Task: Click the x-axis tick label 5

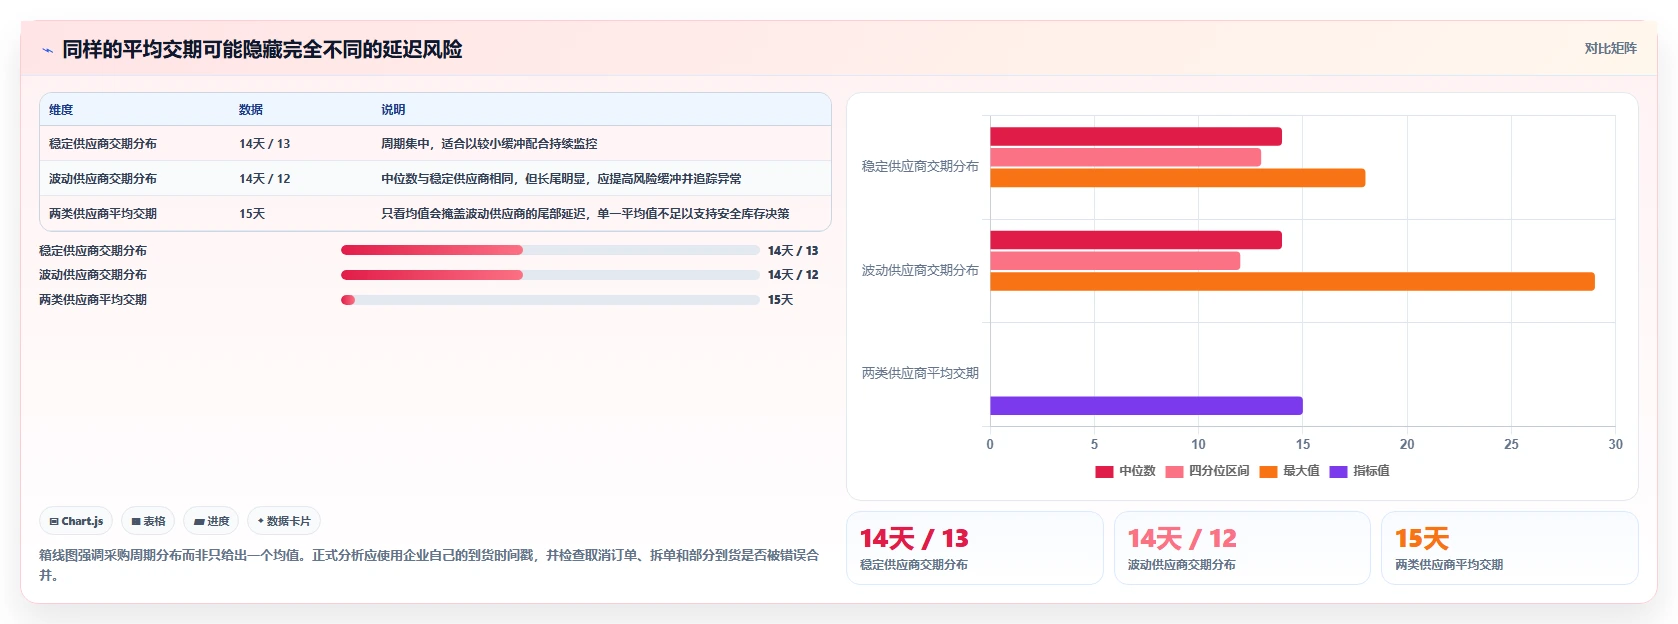Action: tap(1094, 445)
